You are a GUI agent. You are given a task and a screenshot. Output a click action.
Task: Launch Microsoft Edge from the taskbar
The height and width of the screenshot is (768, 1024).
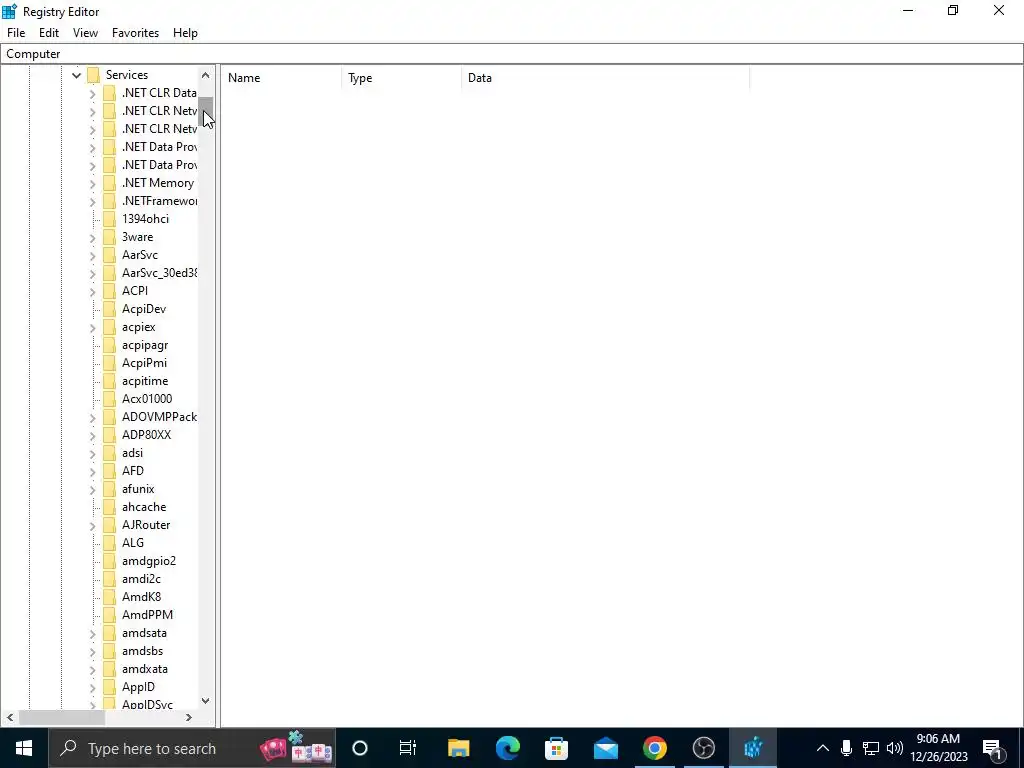click(507, 748)
